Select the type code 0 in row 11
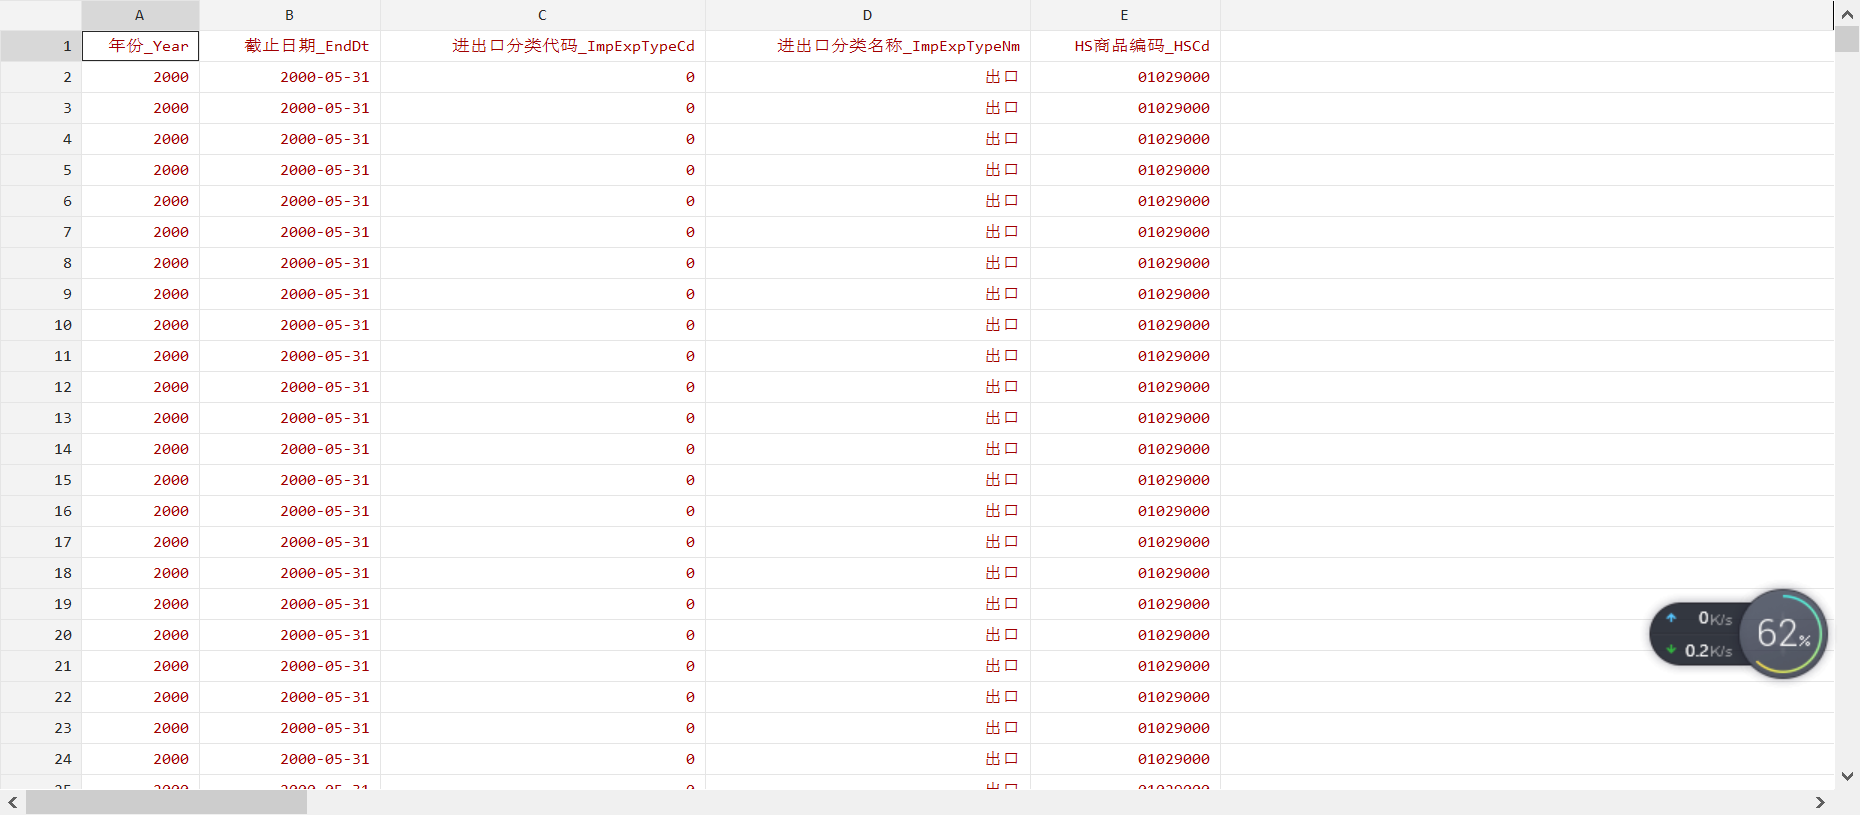This screenshot has height=815, width=1860. point(543,356)
